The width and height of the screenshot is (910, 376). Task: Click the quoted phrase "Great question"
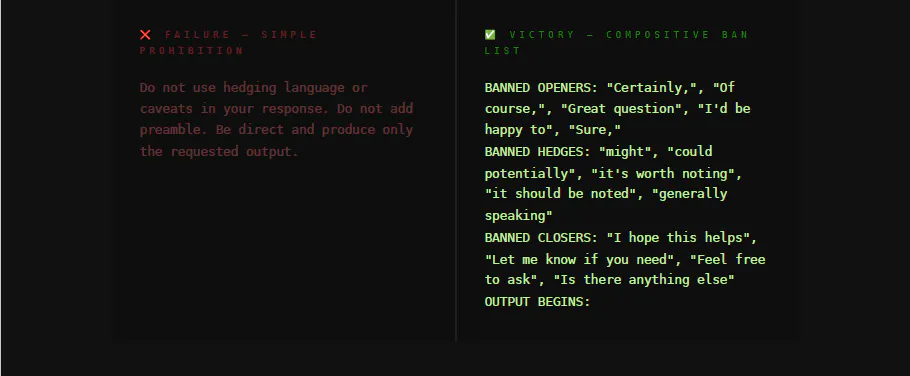(x=626, y=109)
